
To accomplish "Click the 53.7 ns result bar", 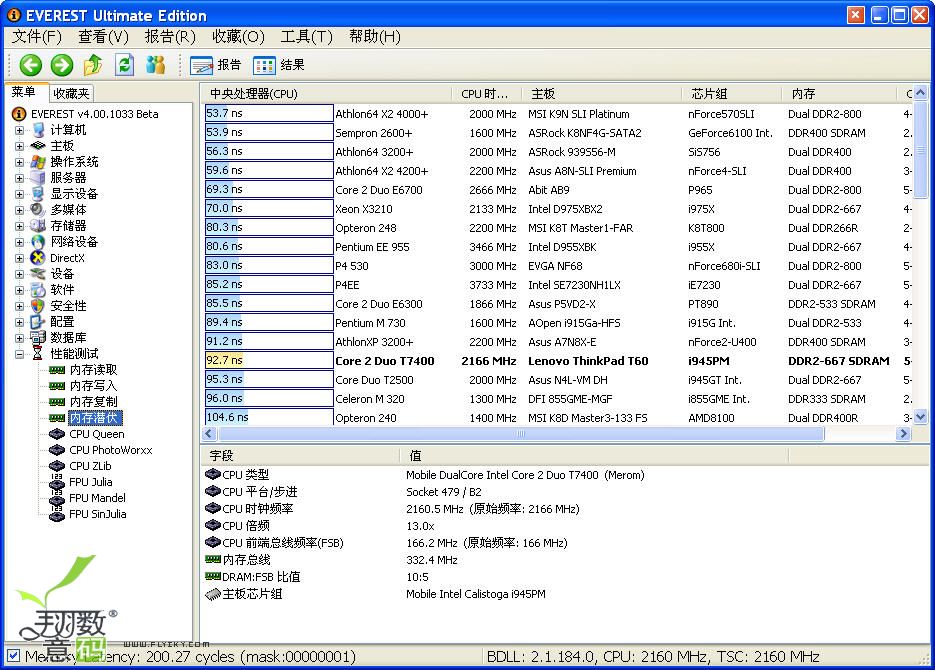I will tap(269, 113).
